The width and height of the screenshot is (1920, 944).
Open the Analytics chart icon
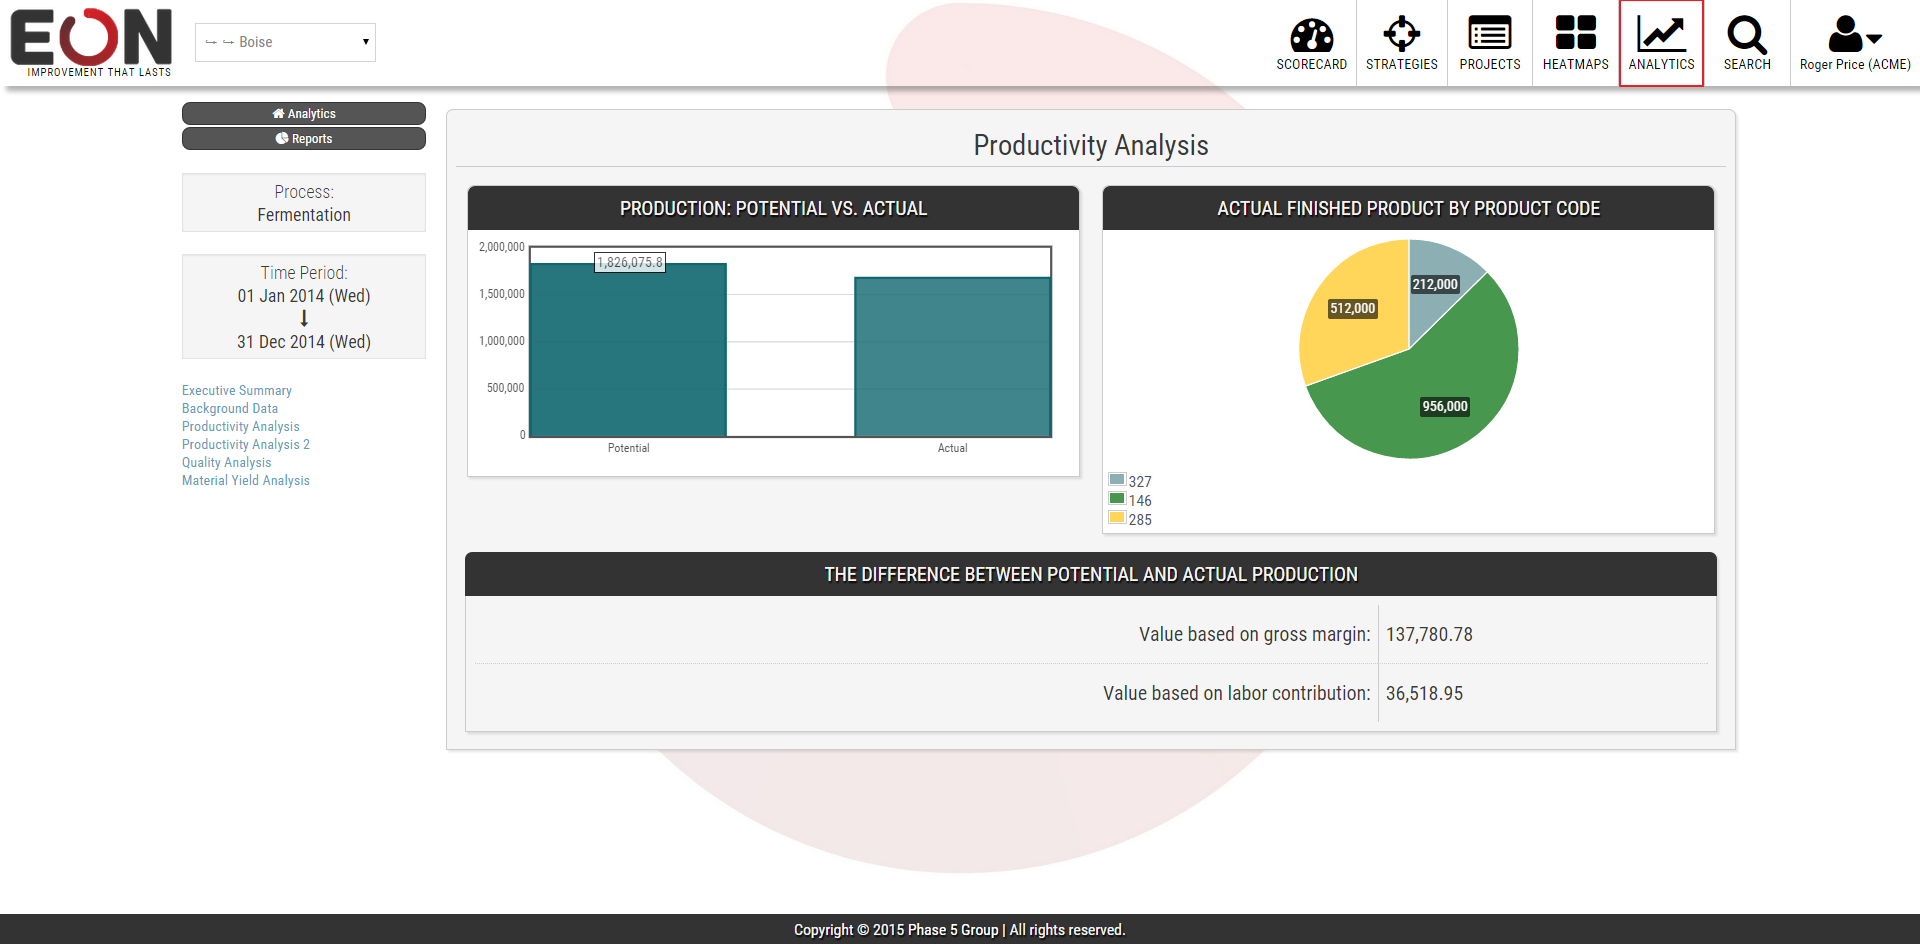pyautogui.click(x=1661, y=35)
